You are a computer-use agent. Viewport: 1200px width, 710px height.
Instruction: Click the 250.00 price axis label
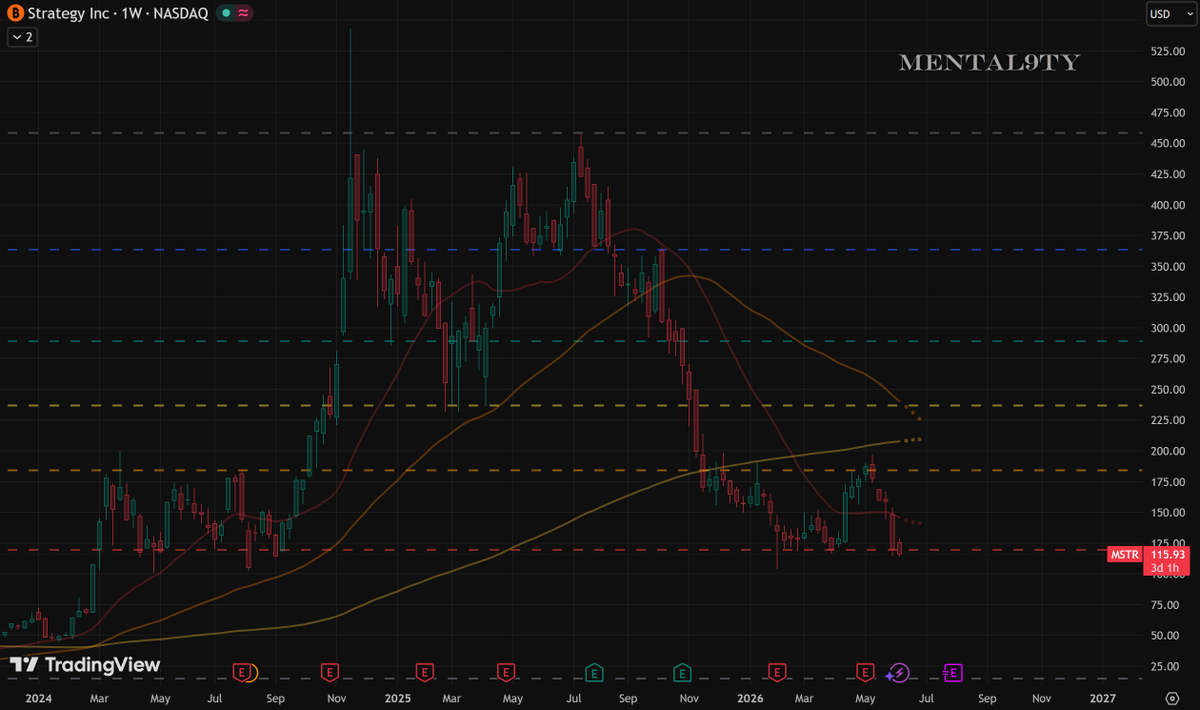click(x=1167, y=389)
